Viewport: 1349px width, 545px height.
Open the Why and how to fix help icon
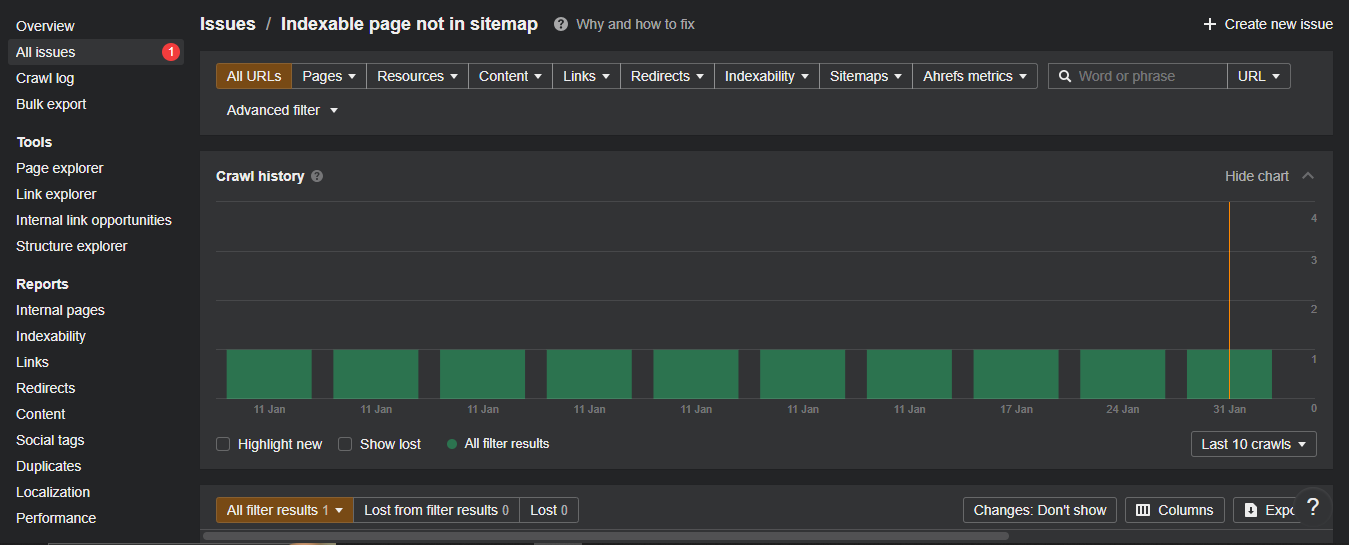tap(561, 24)
